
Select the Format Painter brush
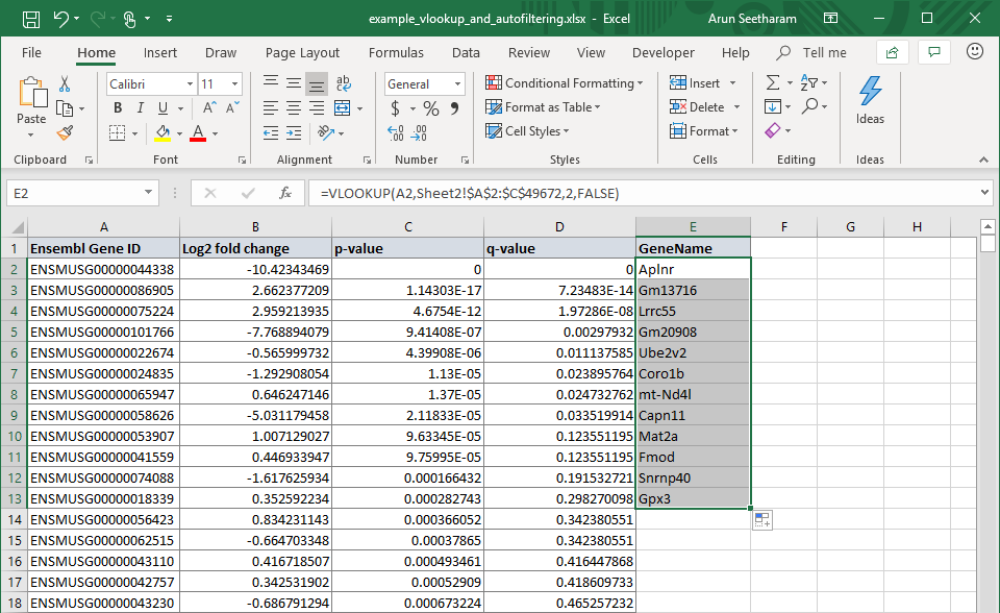64,133
